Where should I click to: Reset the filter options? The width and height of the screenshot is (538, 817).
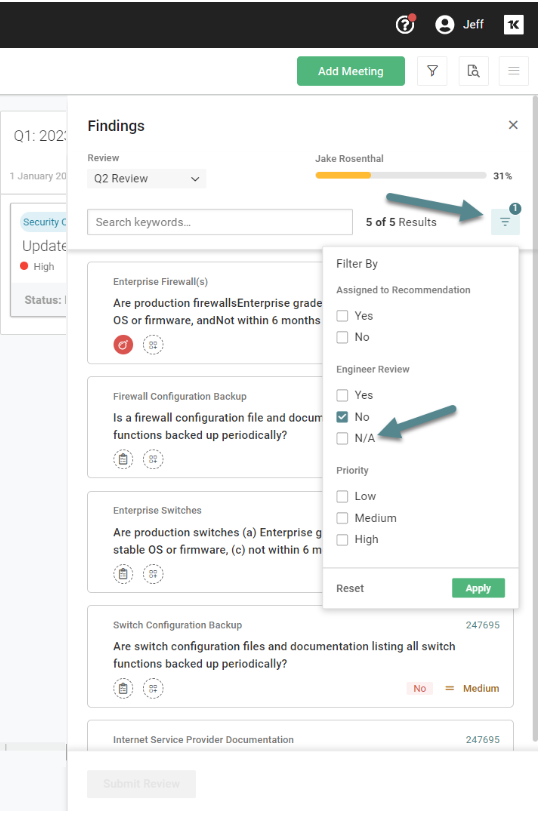coord(350,588)
